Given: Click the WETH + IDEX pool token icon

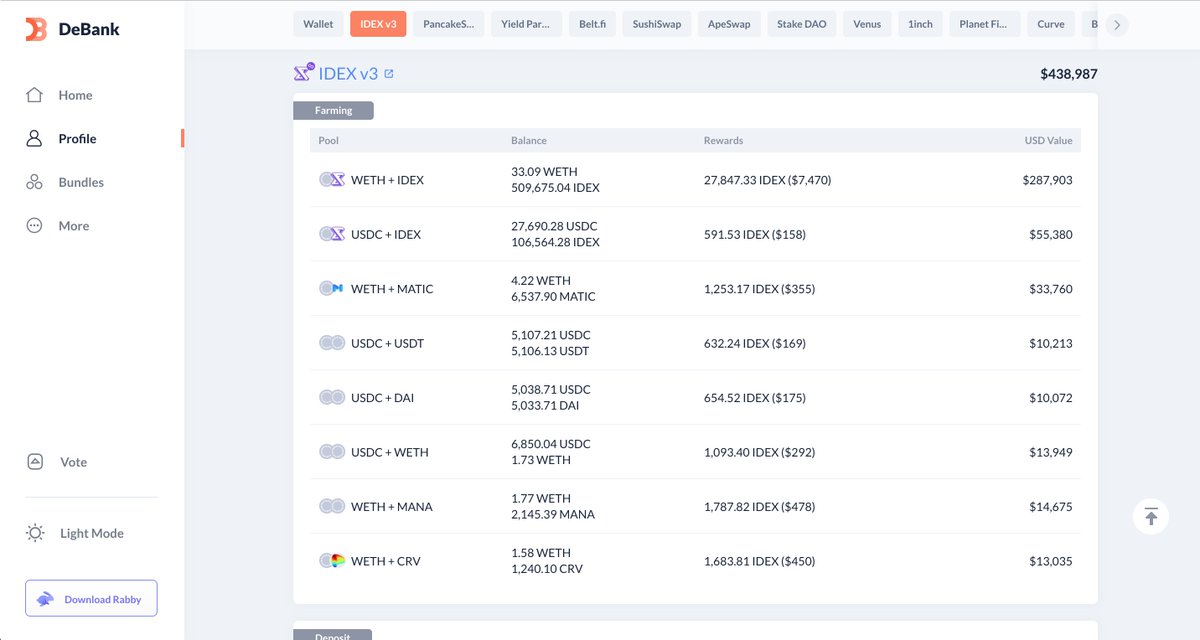Looking at the screenshot, I should coord(332,180).
